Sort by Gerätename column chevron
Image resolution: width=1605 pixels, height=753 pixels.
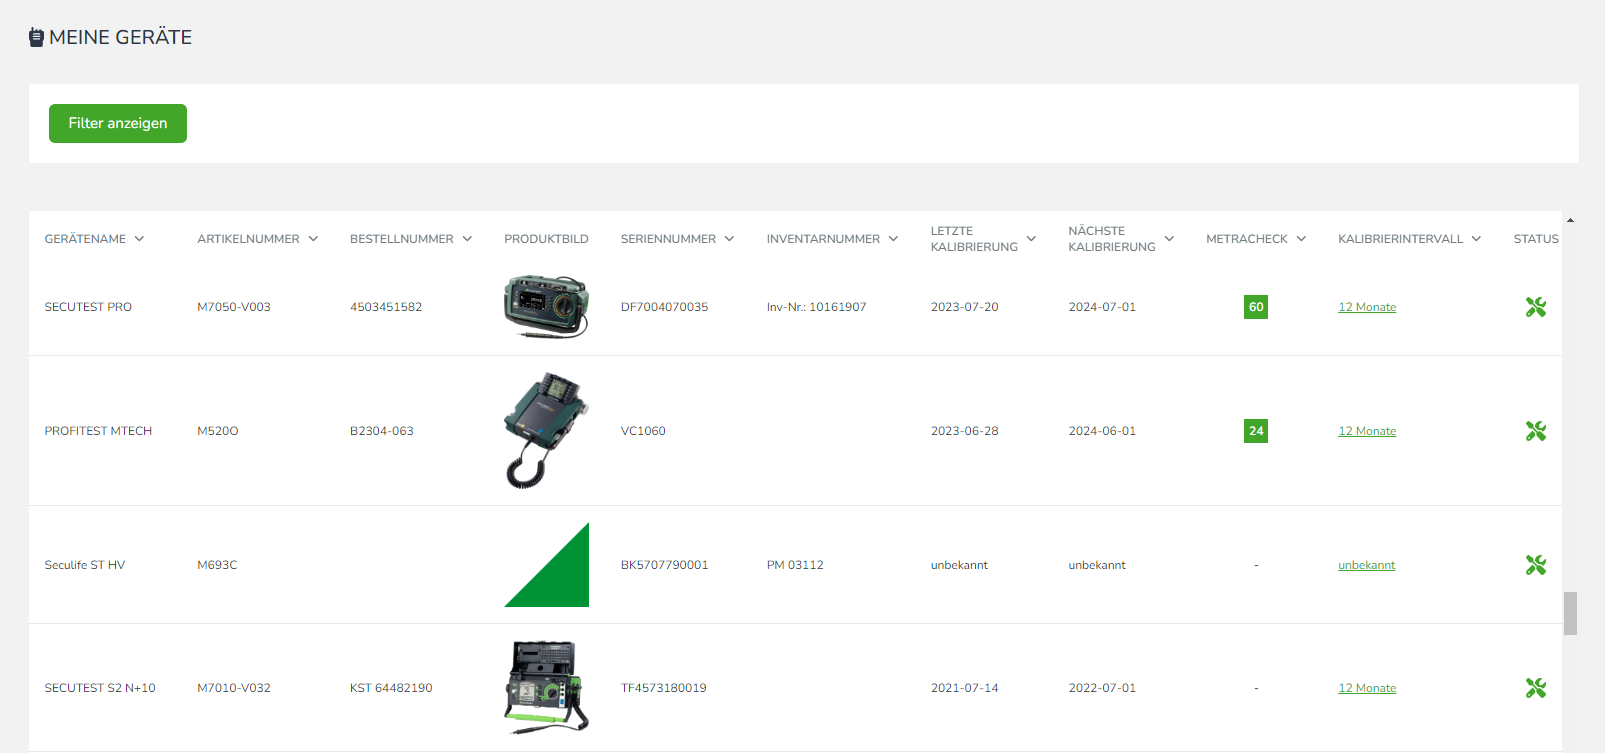pos(139,239)
